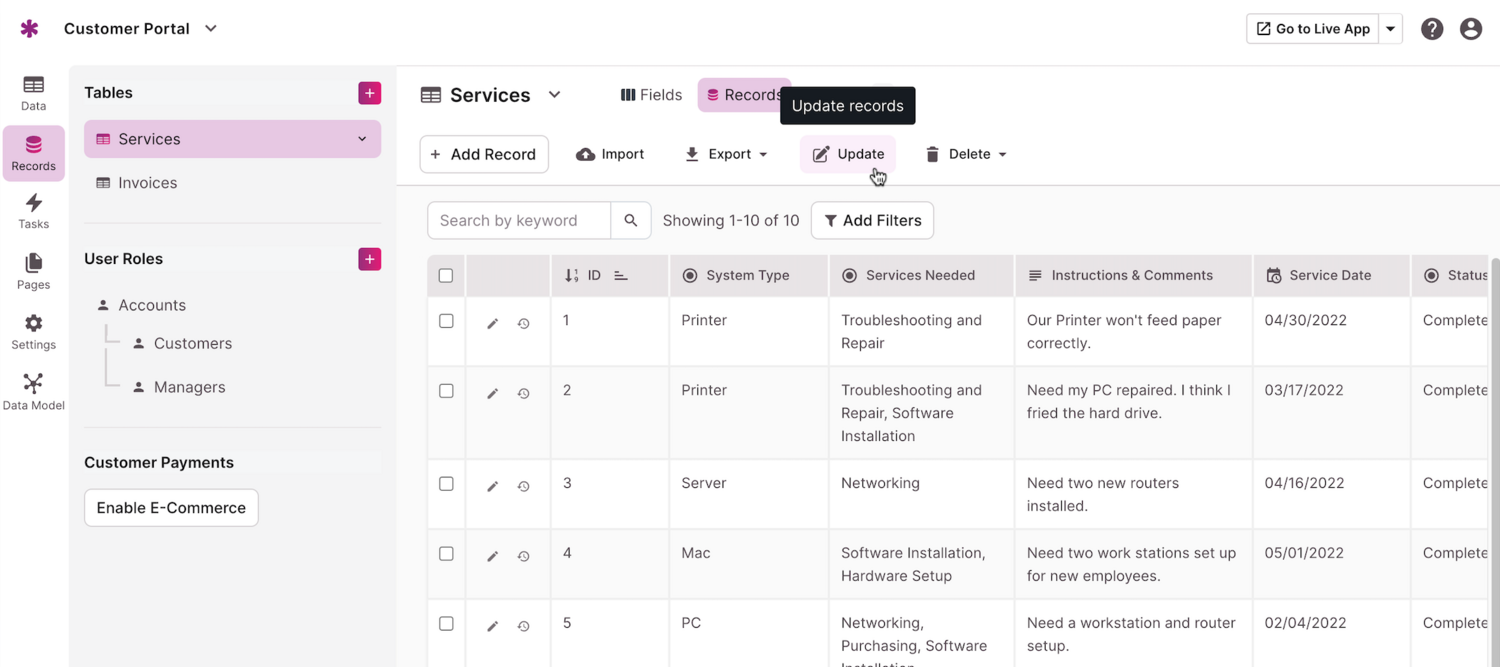Image resolution: width=1500 pixels, height=667 pixels.
Task: Click the plus icon next to User Roles
Action: [369, 259]
